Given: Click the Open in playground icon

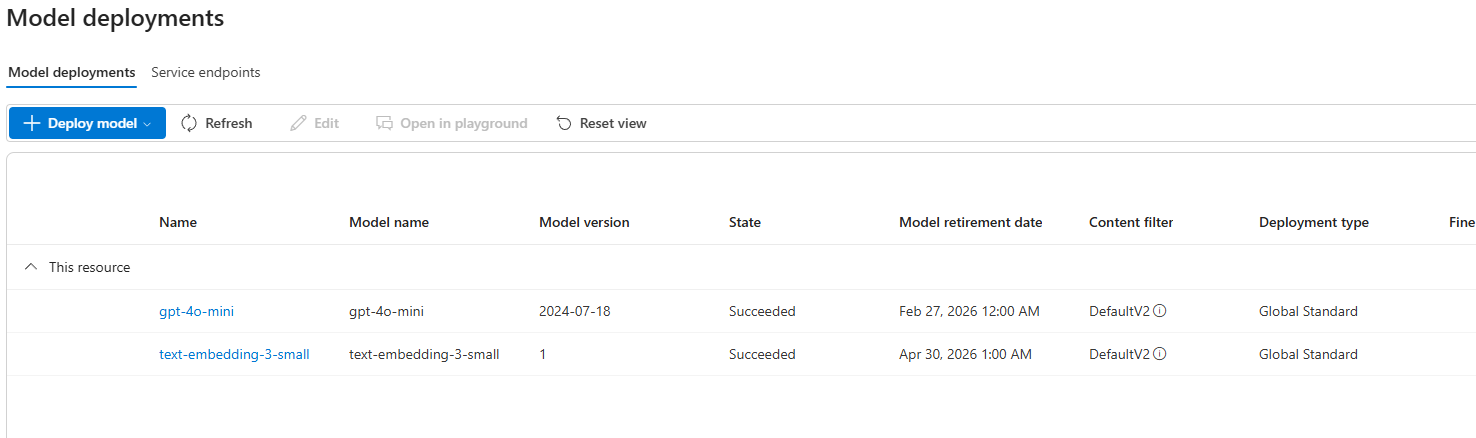Looking at the screenshot, I should pyautogui.click(x=384, y=123).
